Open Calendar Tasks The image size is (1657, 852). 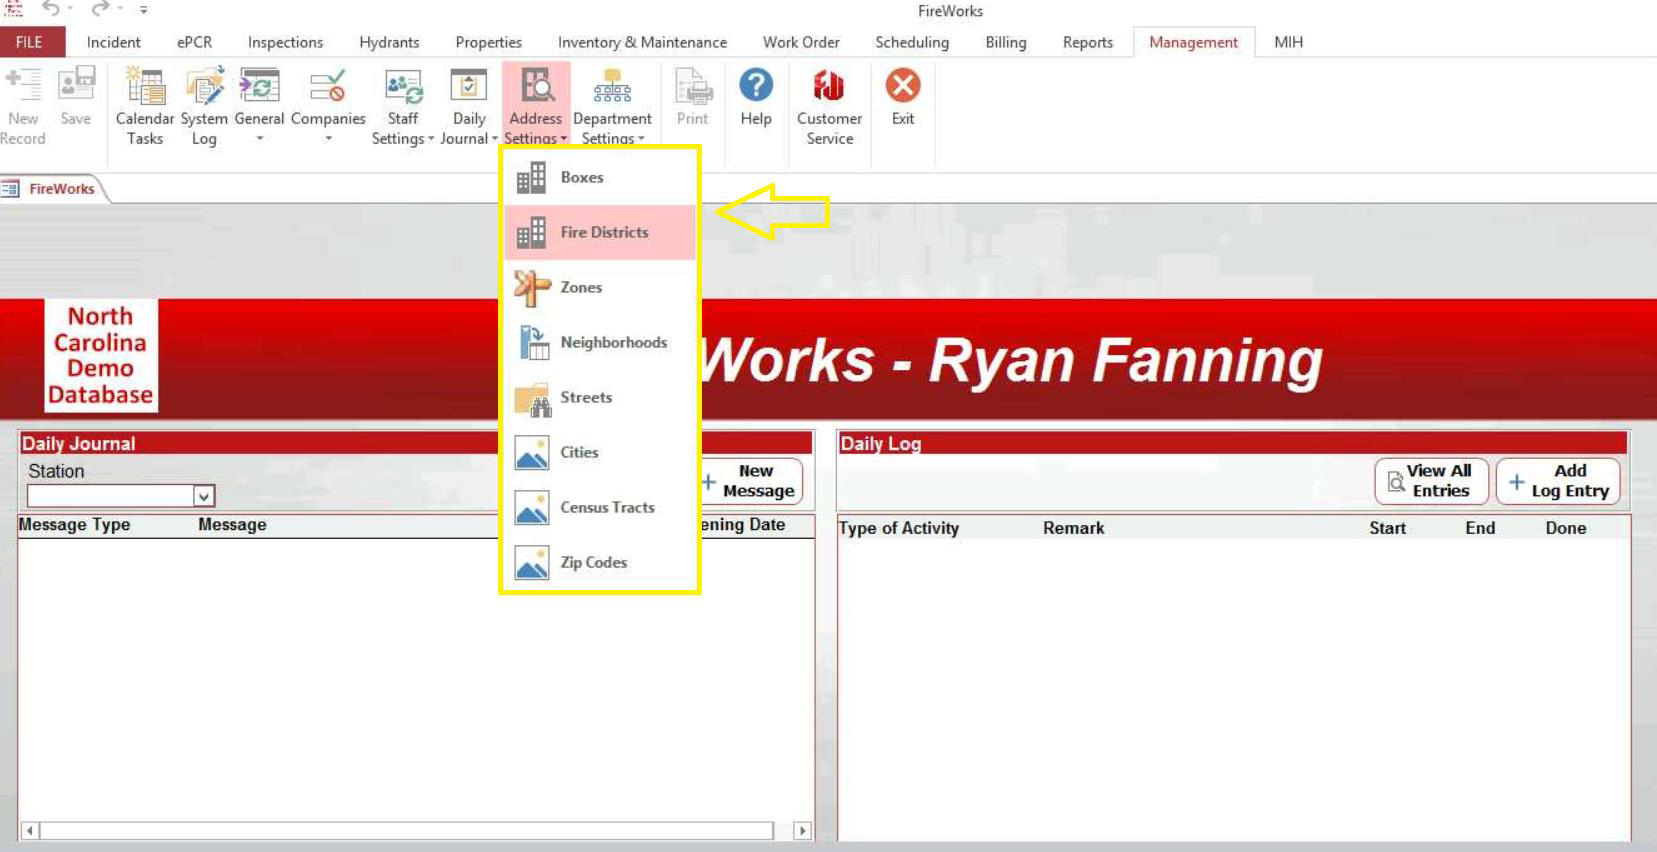point(145,105)
